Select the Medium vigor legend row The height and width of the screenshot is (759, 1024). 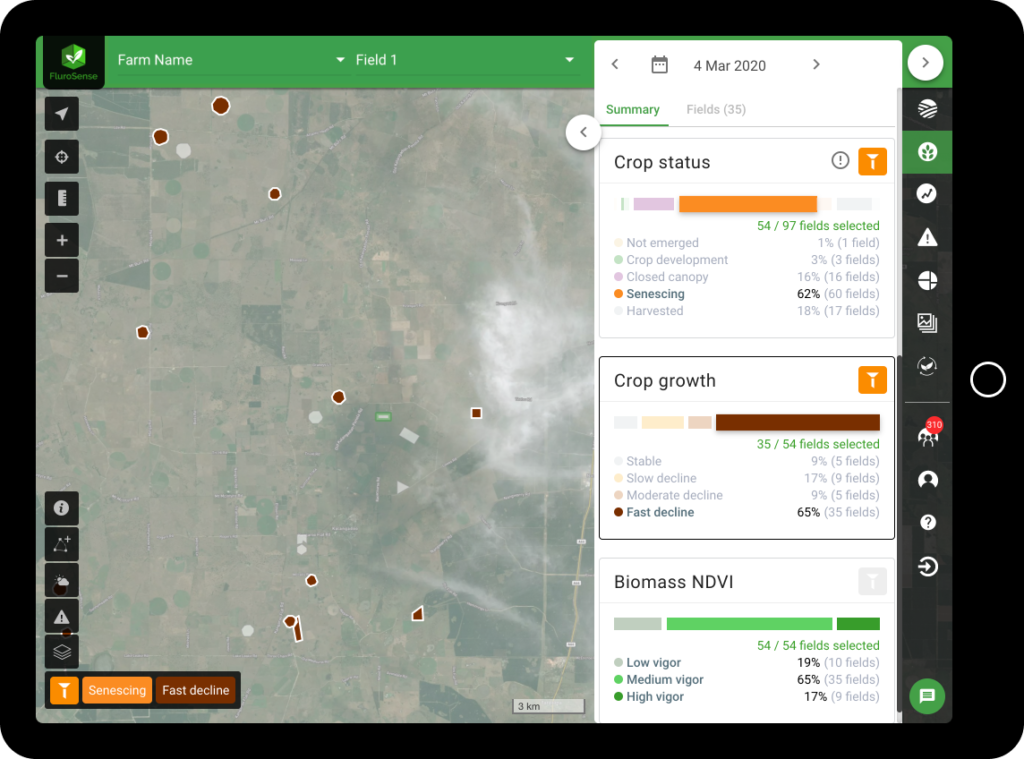pos(746,679)
